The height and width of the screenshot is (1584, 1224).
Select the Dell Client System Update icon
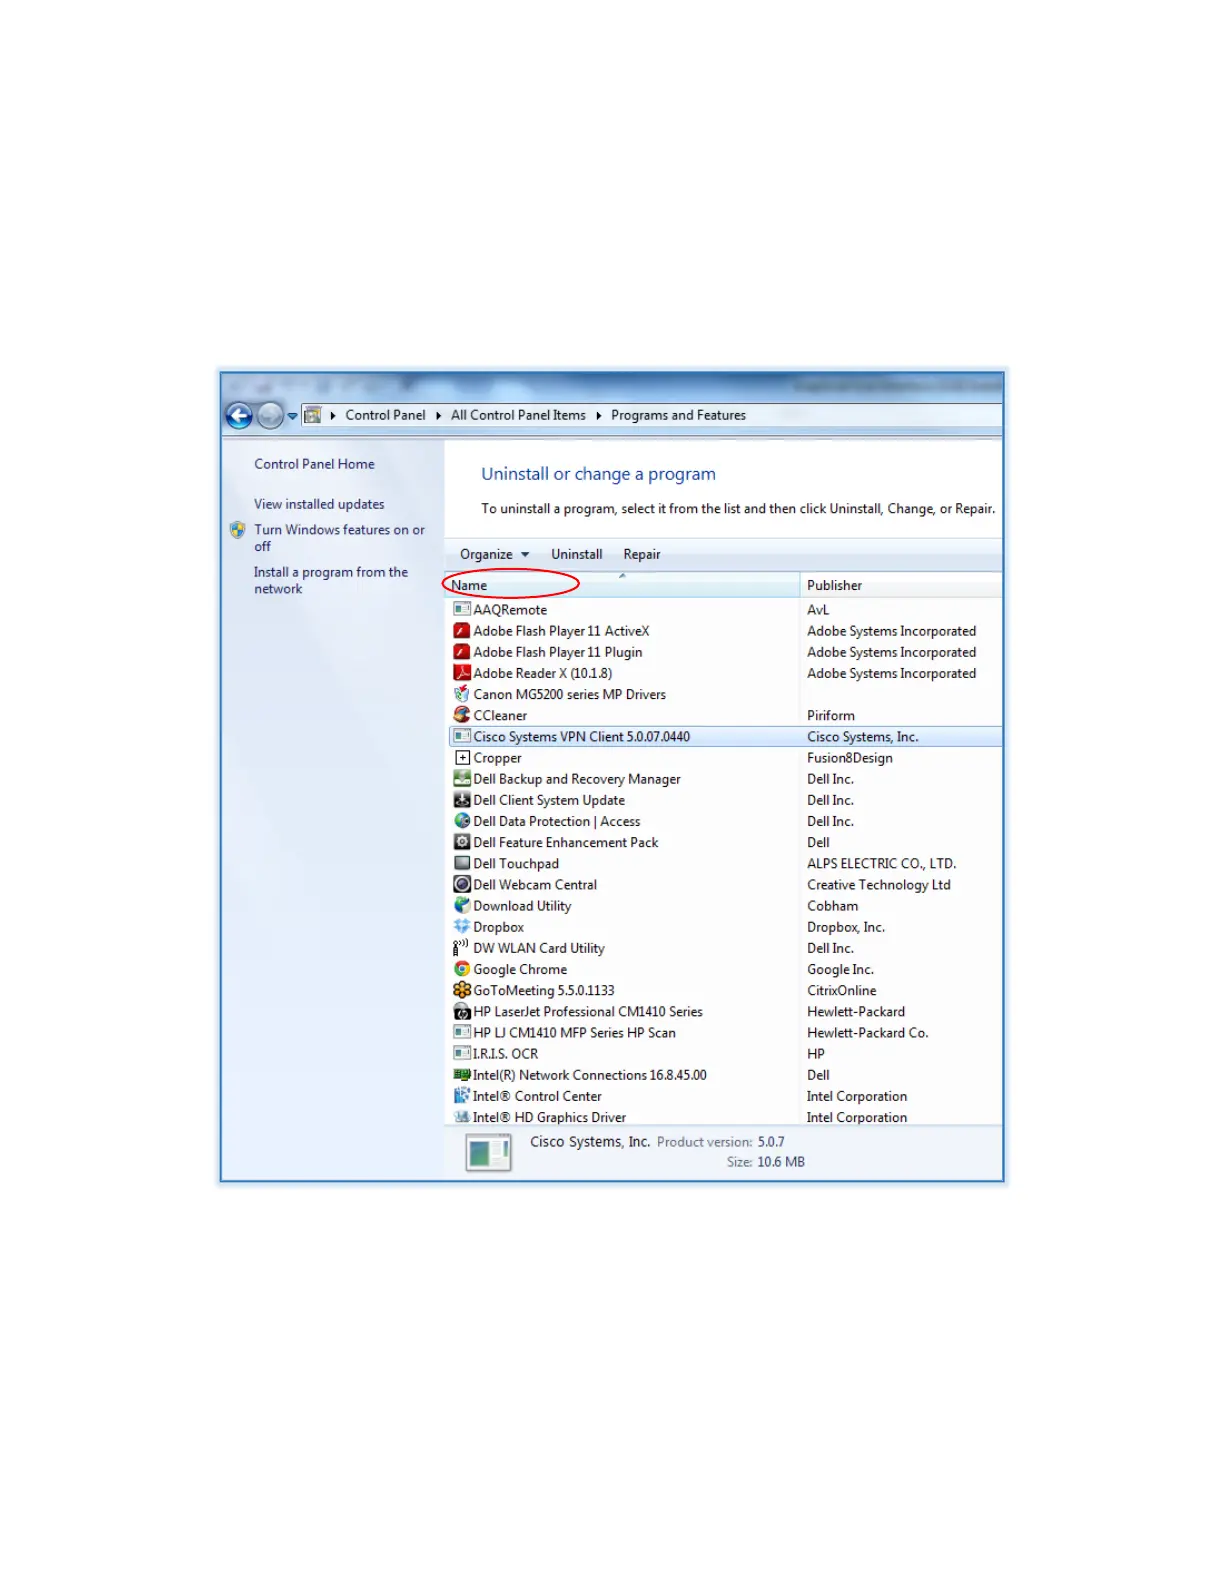coord(462,799)
